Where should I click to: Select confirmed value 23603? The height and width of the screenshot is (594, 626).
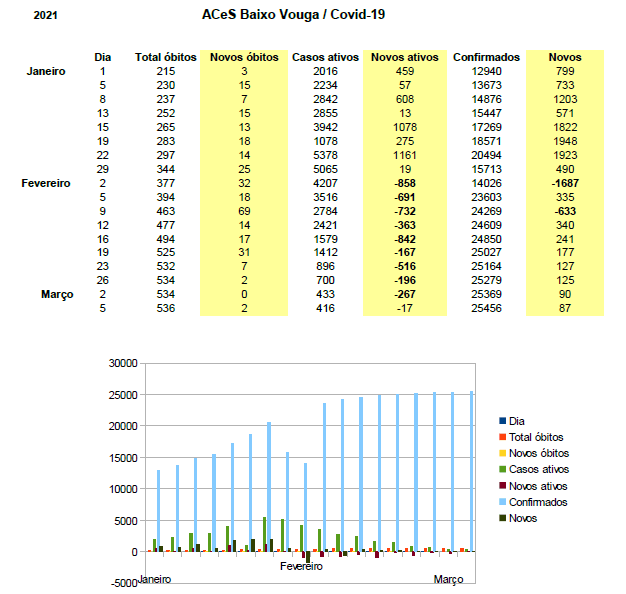(x=486, y=197)
